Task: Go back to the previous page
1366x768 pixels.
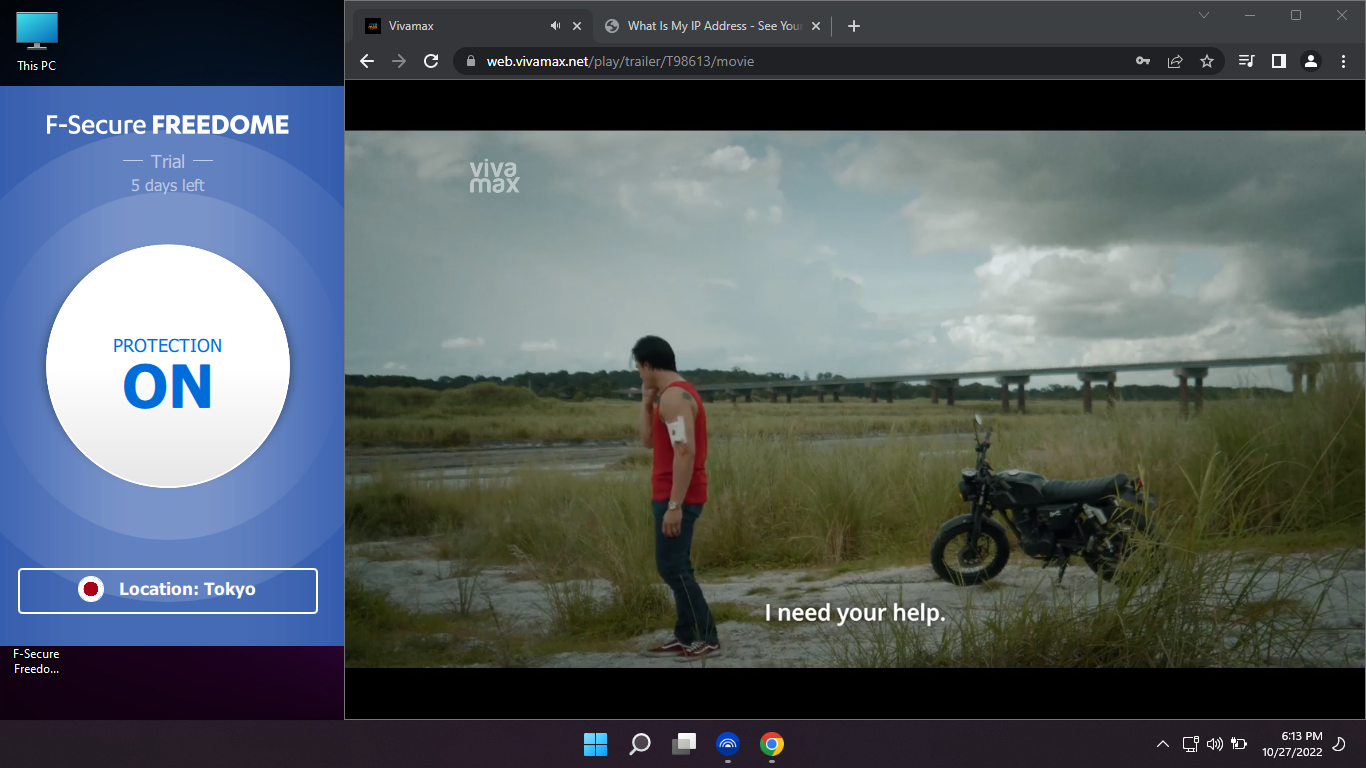Action: 367,61
